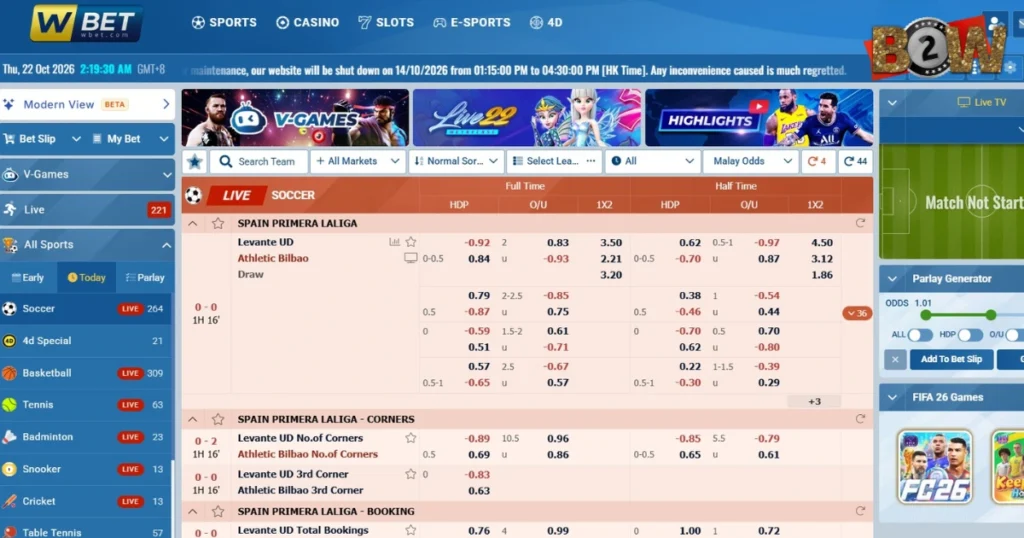
Task: Favorite Levante UD No.of Corners
Action: pyautogui.click(x=411, y=438)
